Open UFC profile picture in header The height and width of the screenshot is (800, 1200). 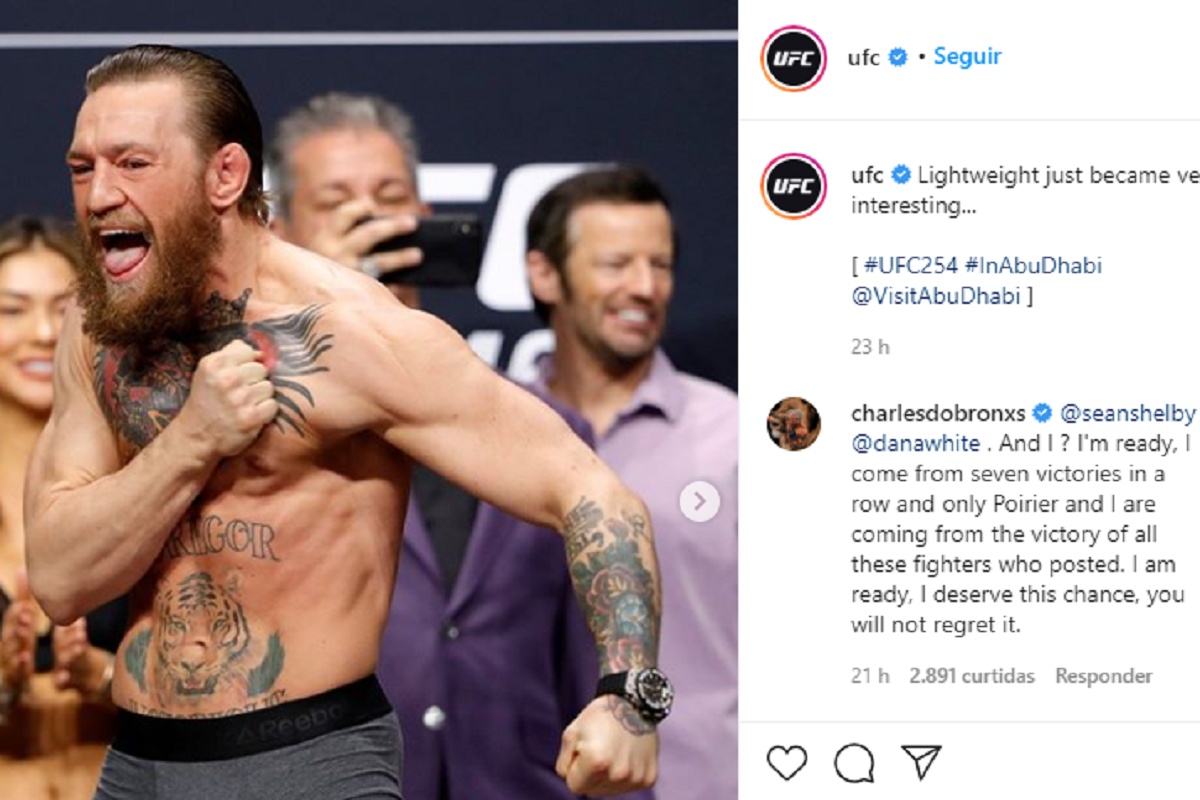coord(793,58)
